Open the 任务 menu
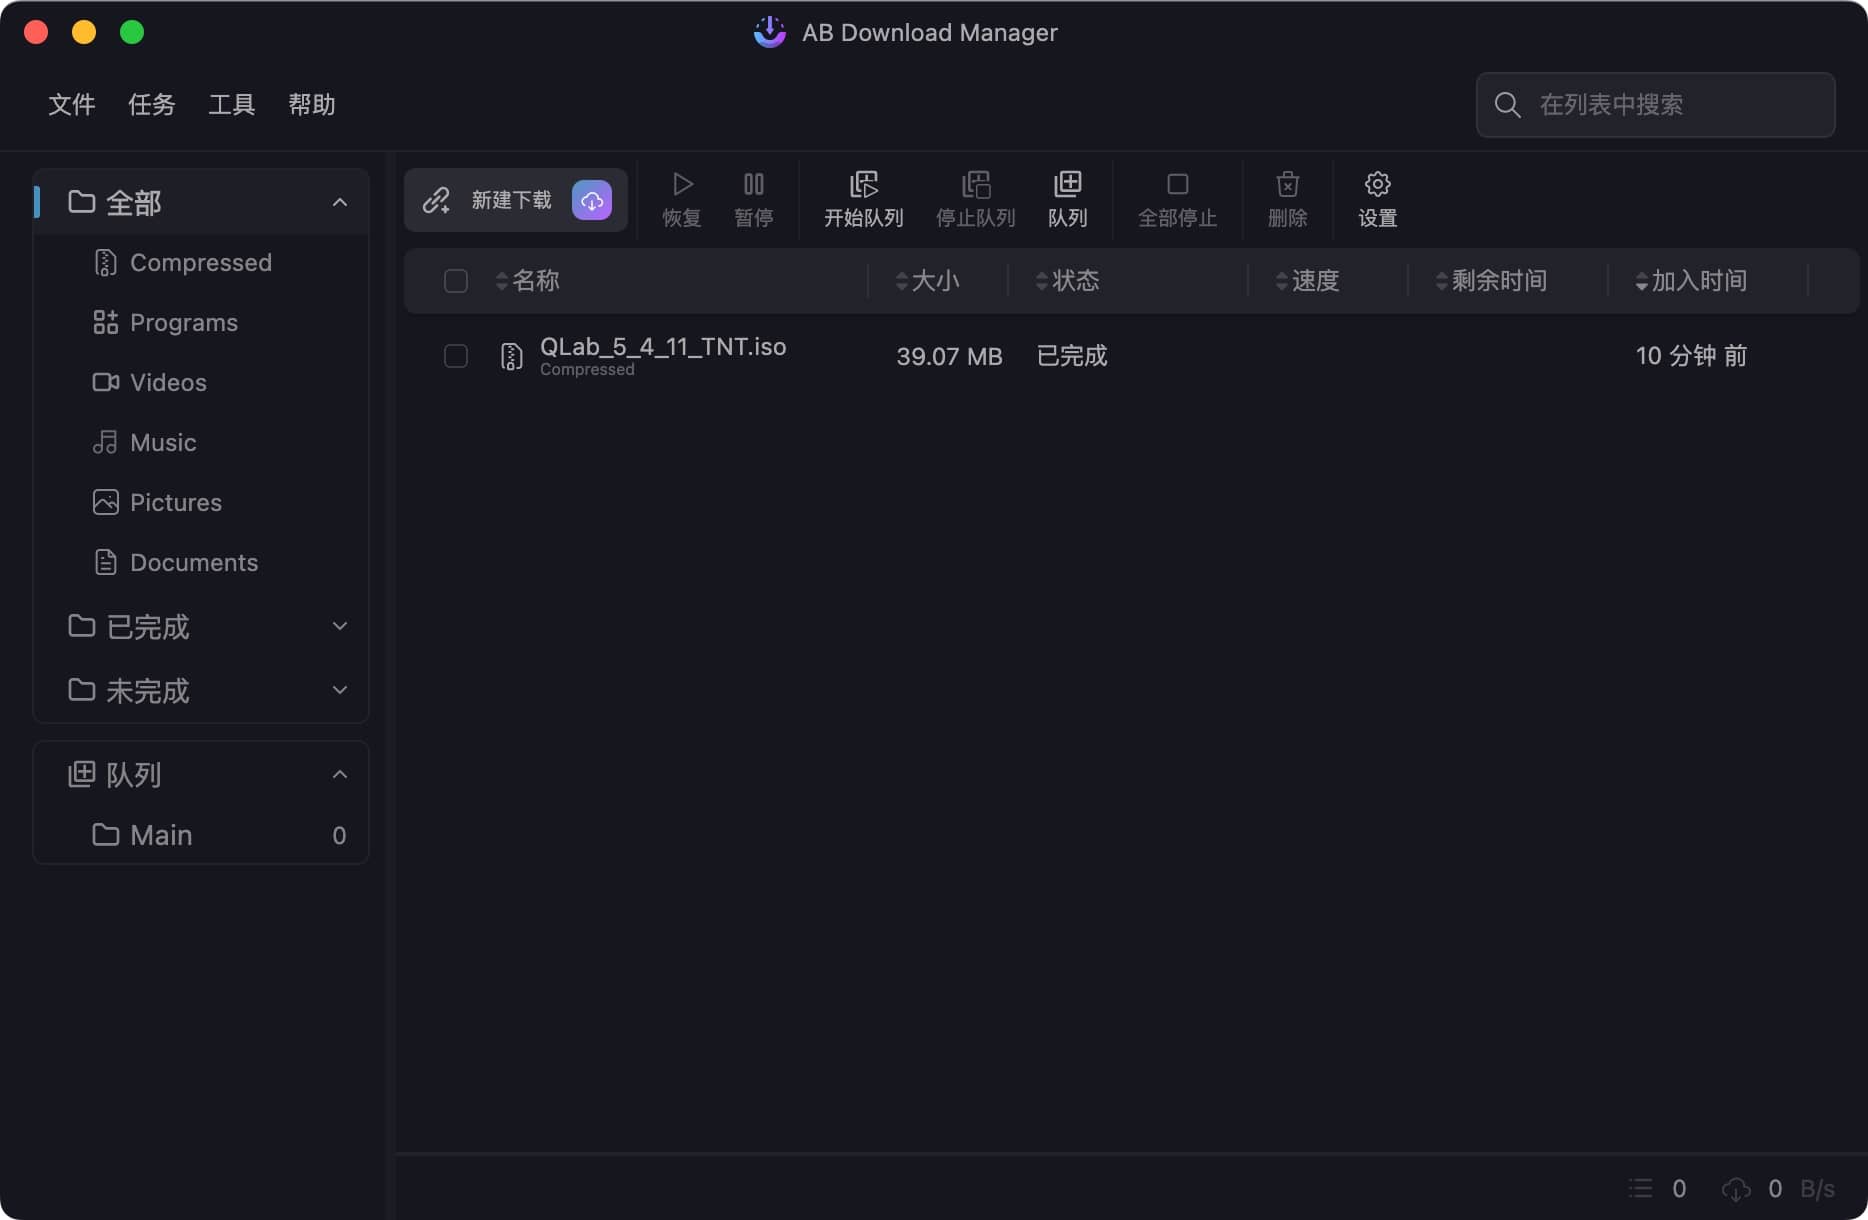Screen dimensions: 1868x1220 click(152, 104)
